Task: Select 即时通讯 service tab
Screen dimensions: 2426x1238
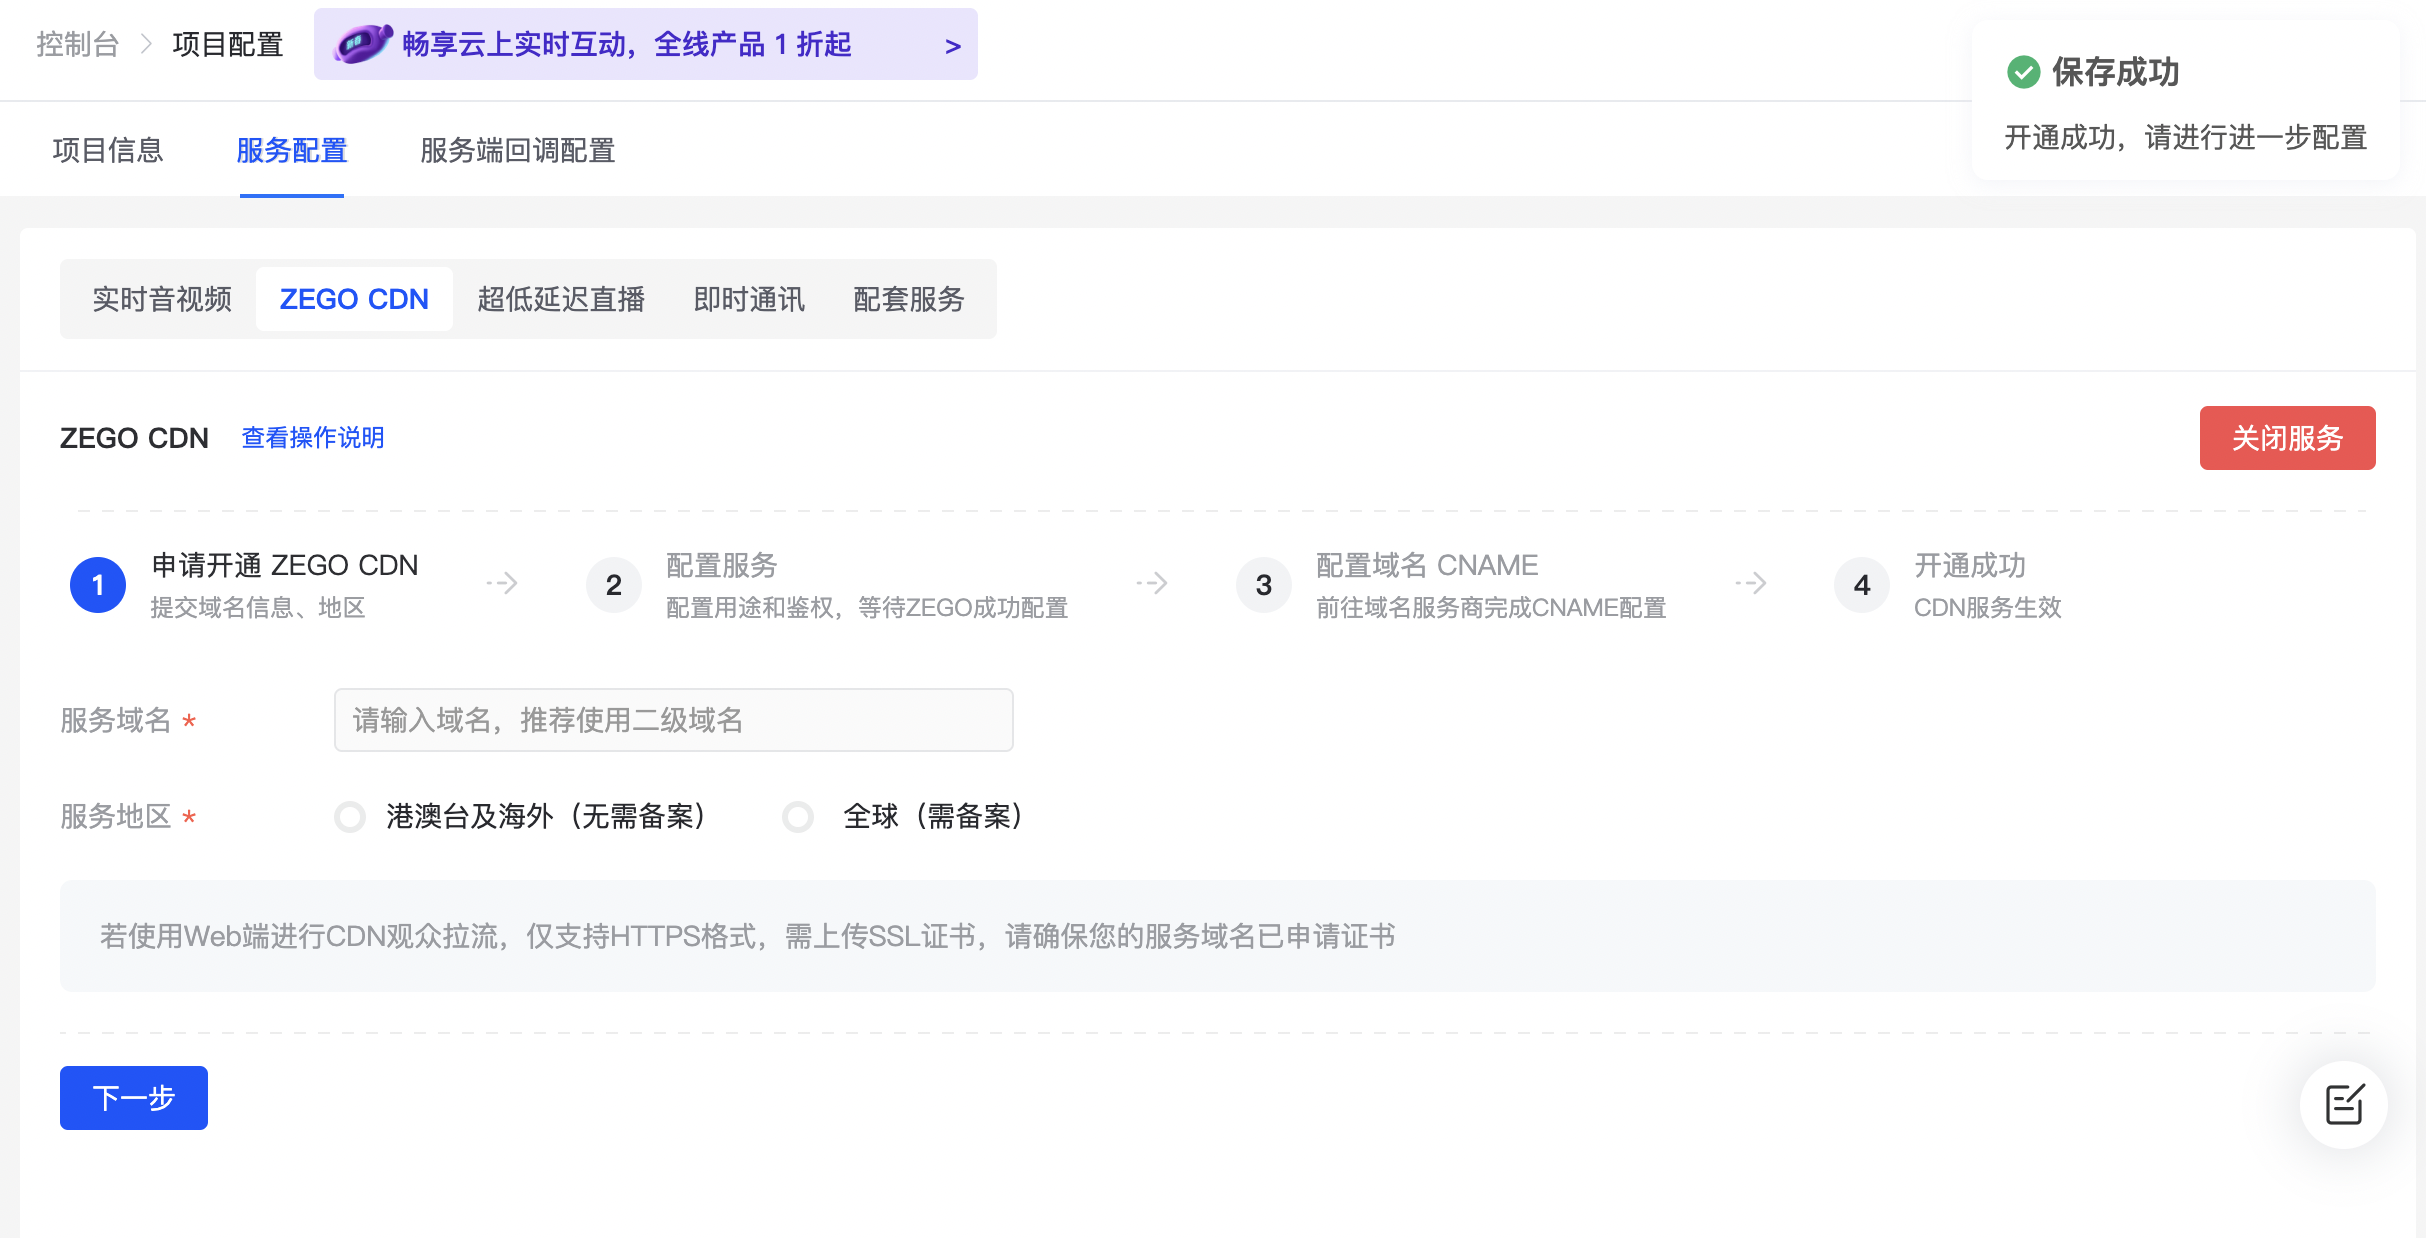Action: [749, 299]
